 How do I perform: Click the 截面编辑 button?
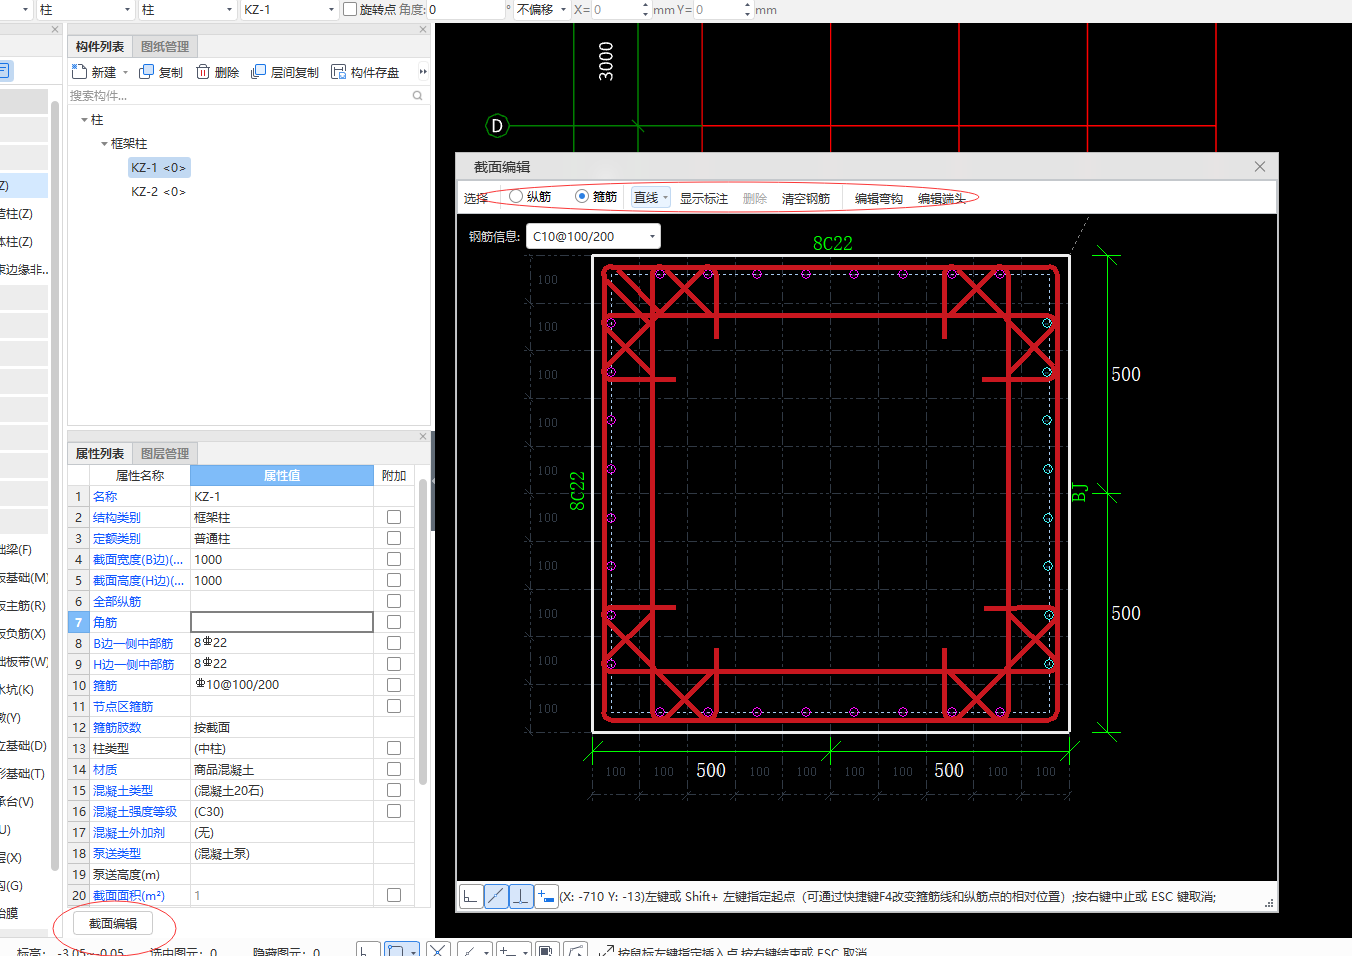(113, 923)
